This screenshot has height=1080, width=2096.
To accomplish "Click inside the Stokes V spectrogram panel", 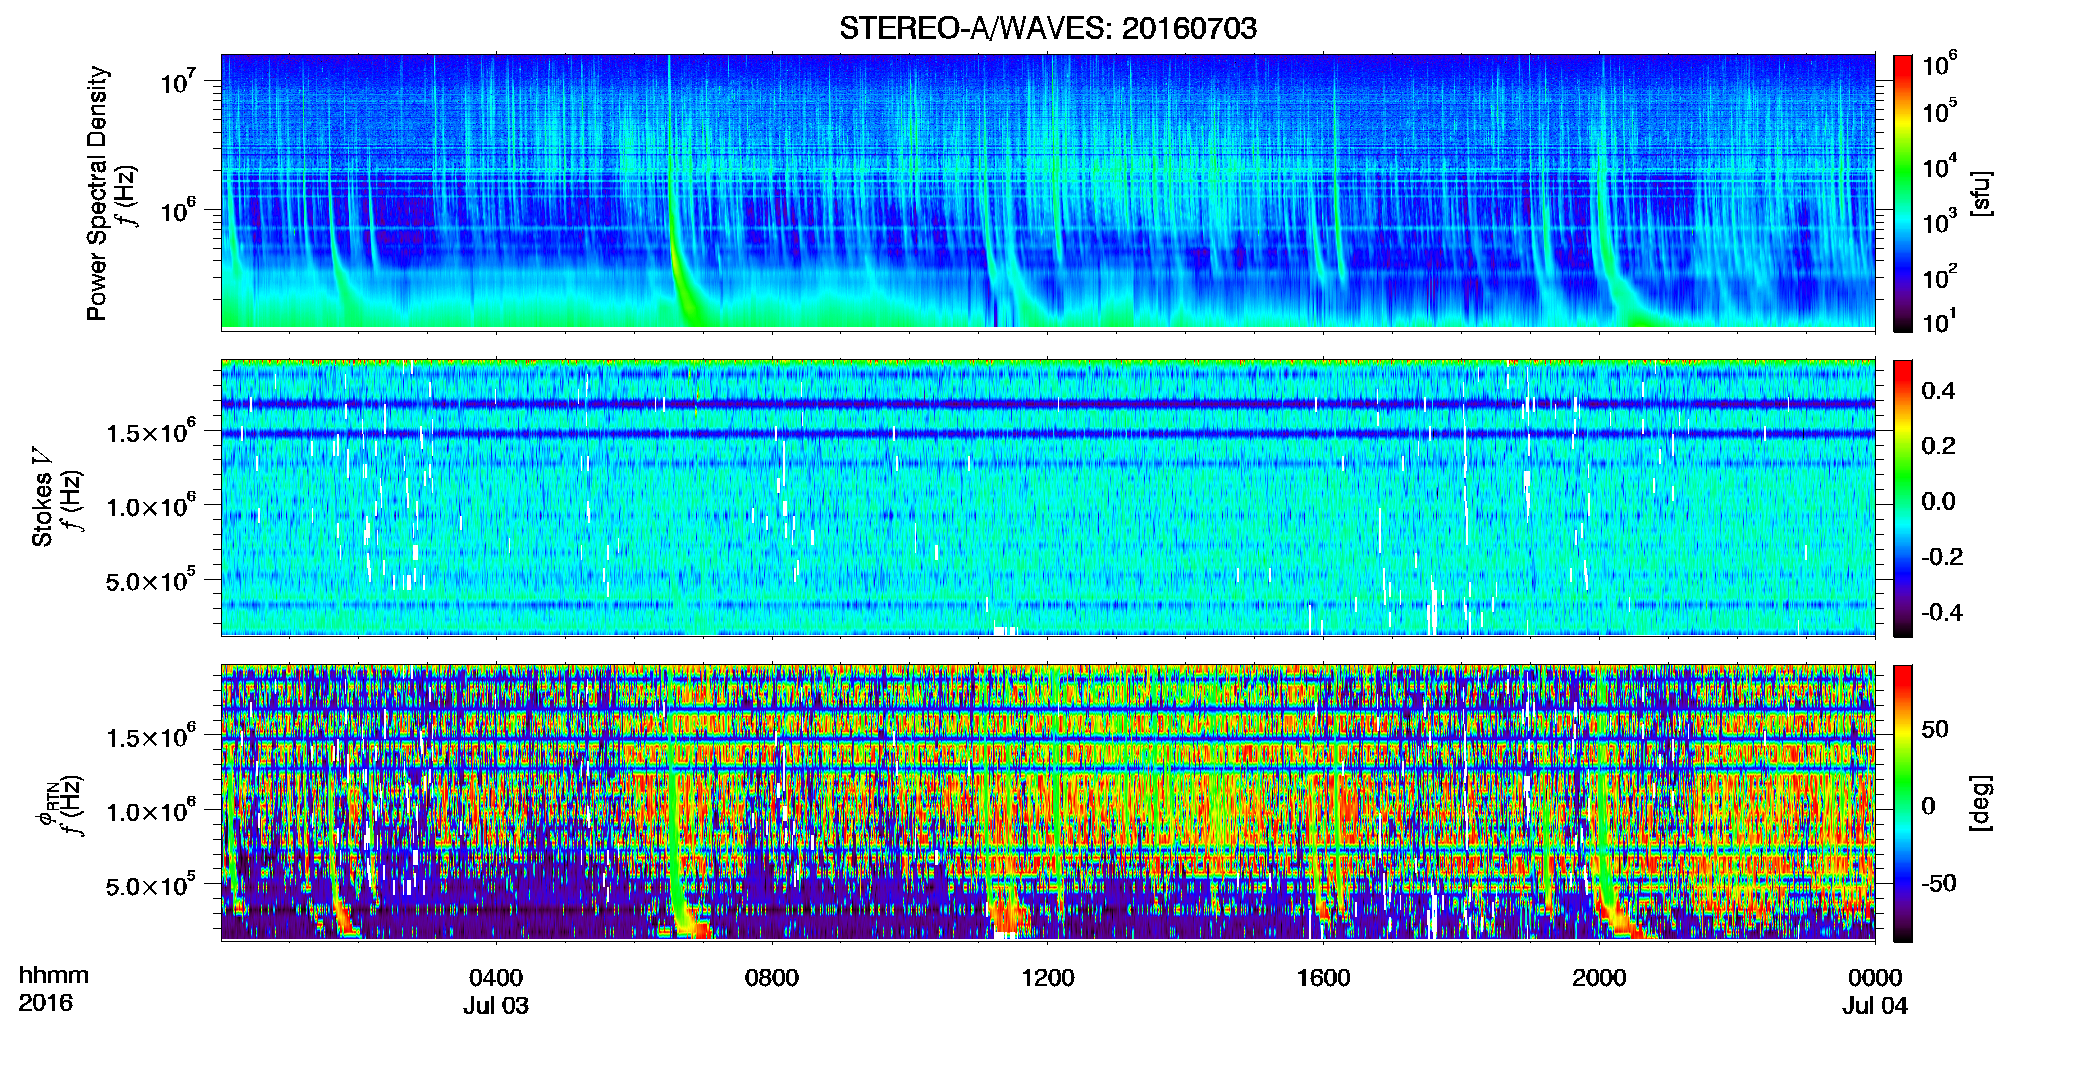I will [1048, 497].
